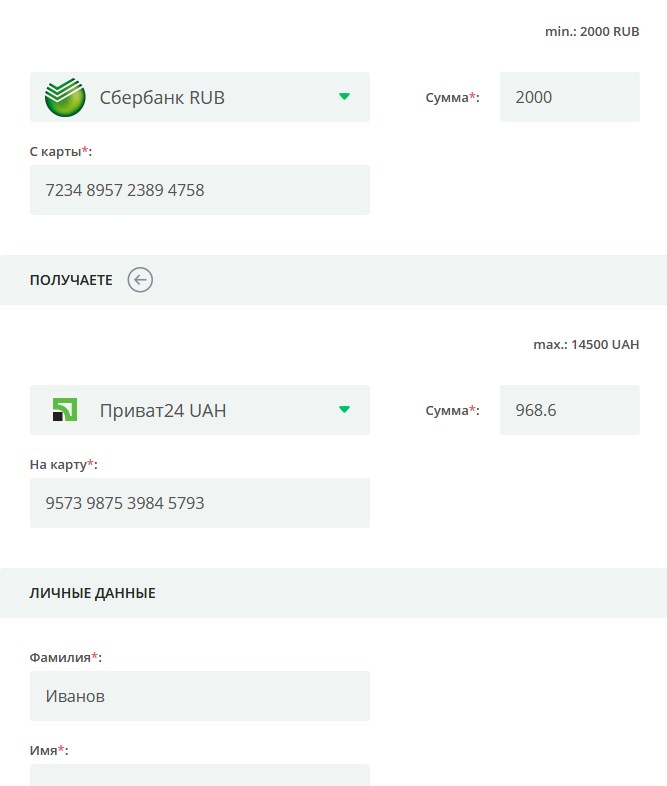Expand the Сбербанк RUB dropdown arrow
The height and width of the screenshot is (786, 667).
tap(344, 96)
